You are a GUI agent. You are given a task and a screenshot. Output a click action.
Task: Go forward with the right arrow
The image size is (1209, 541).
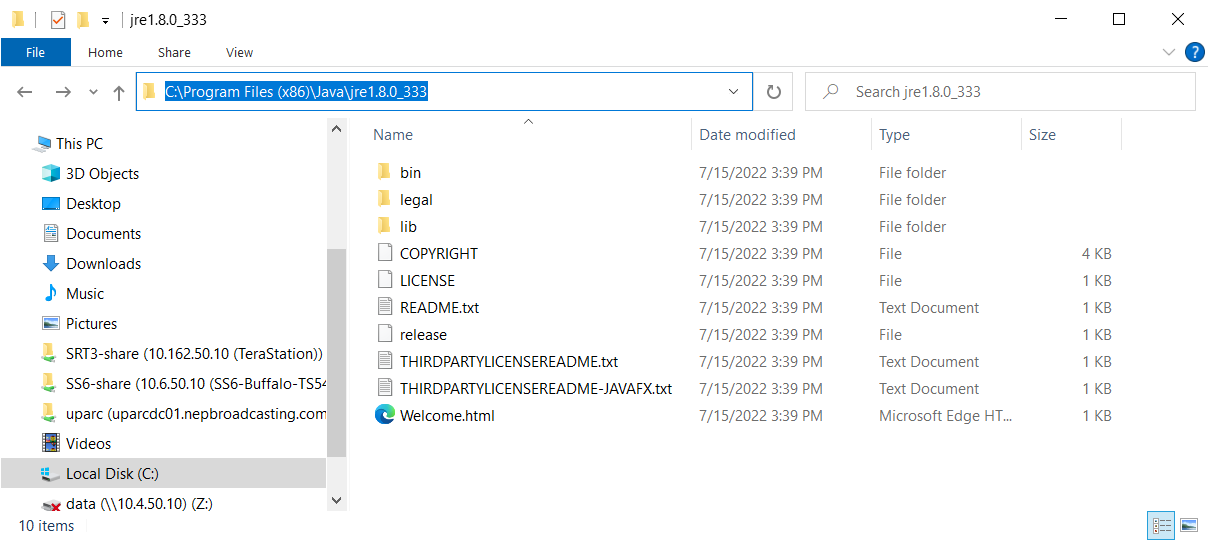click(x=63, y=92)
